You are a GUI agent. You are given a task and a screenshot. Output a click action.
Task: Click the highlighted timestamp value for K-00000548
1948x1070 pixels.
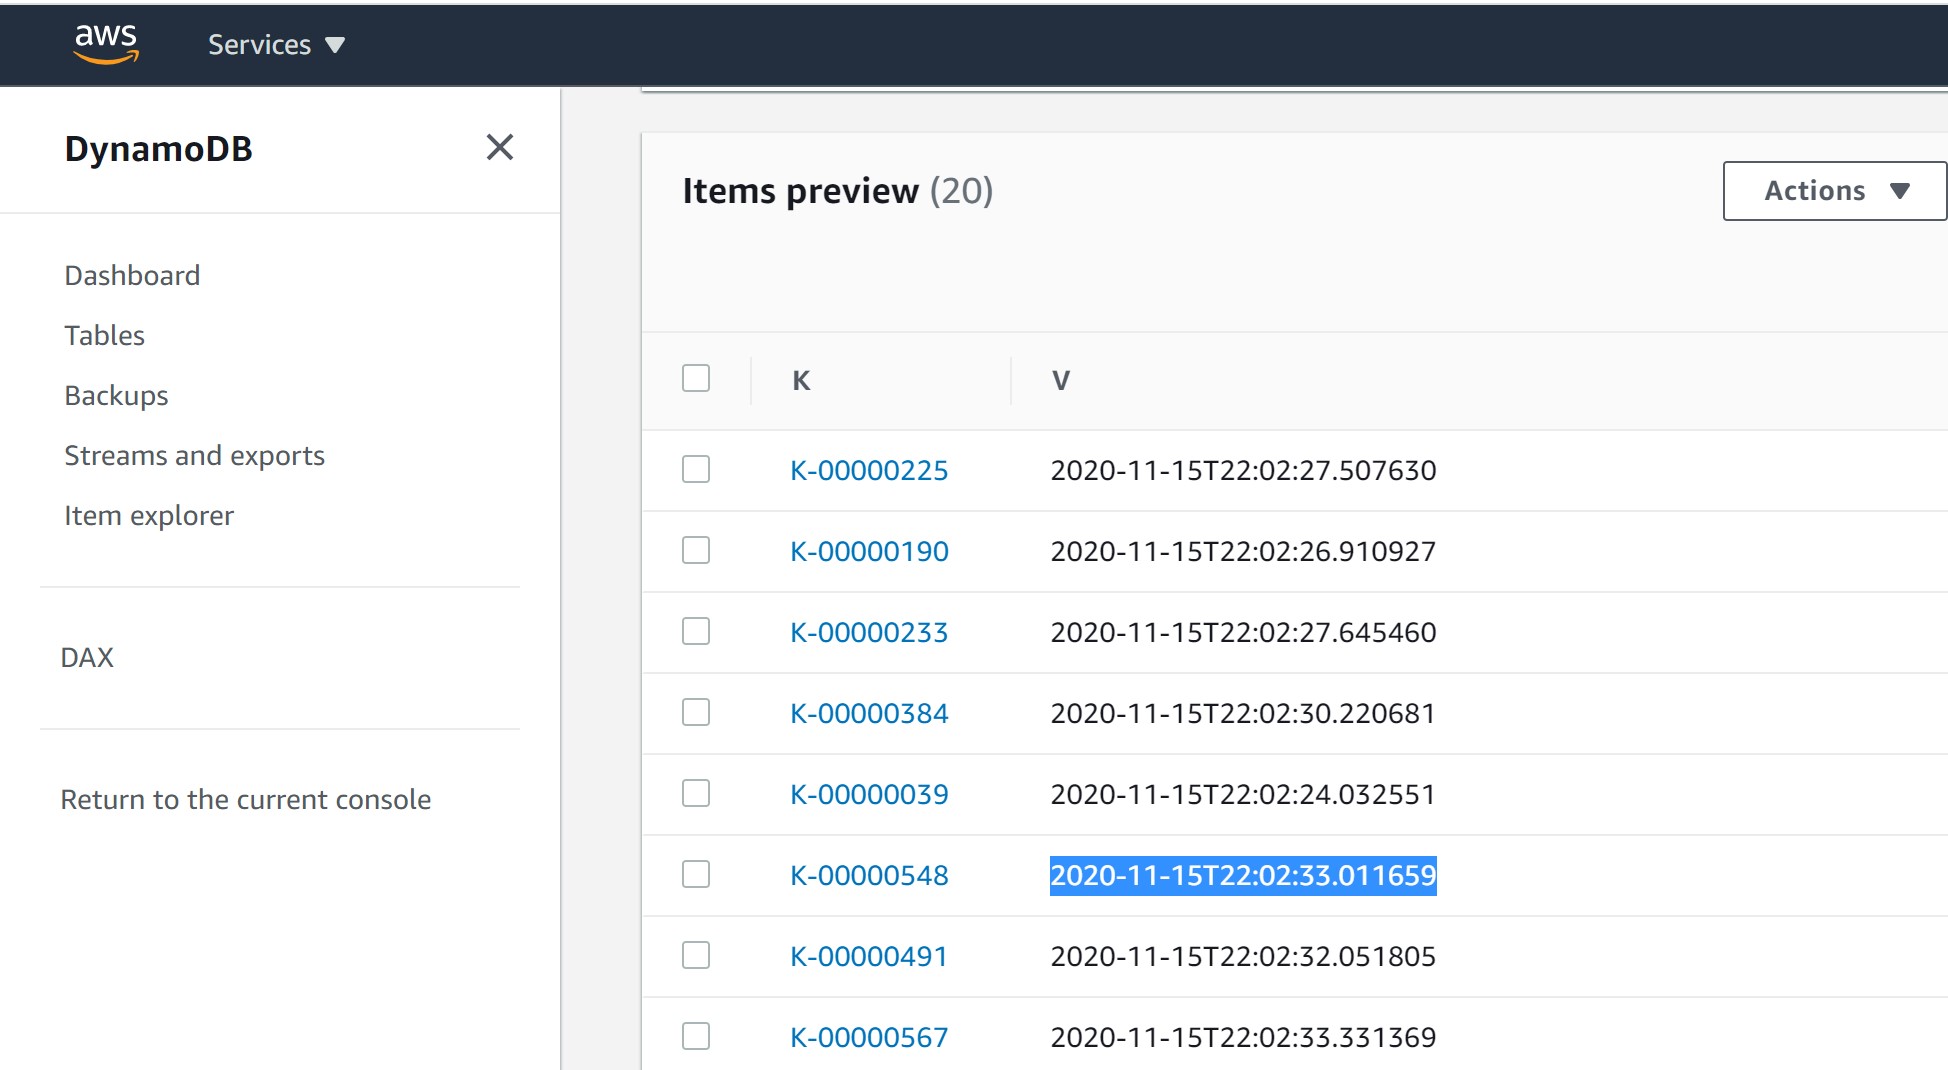(x=1242, y=876)
